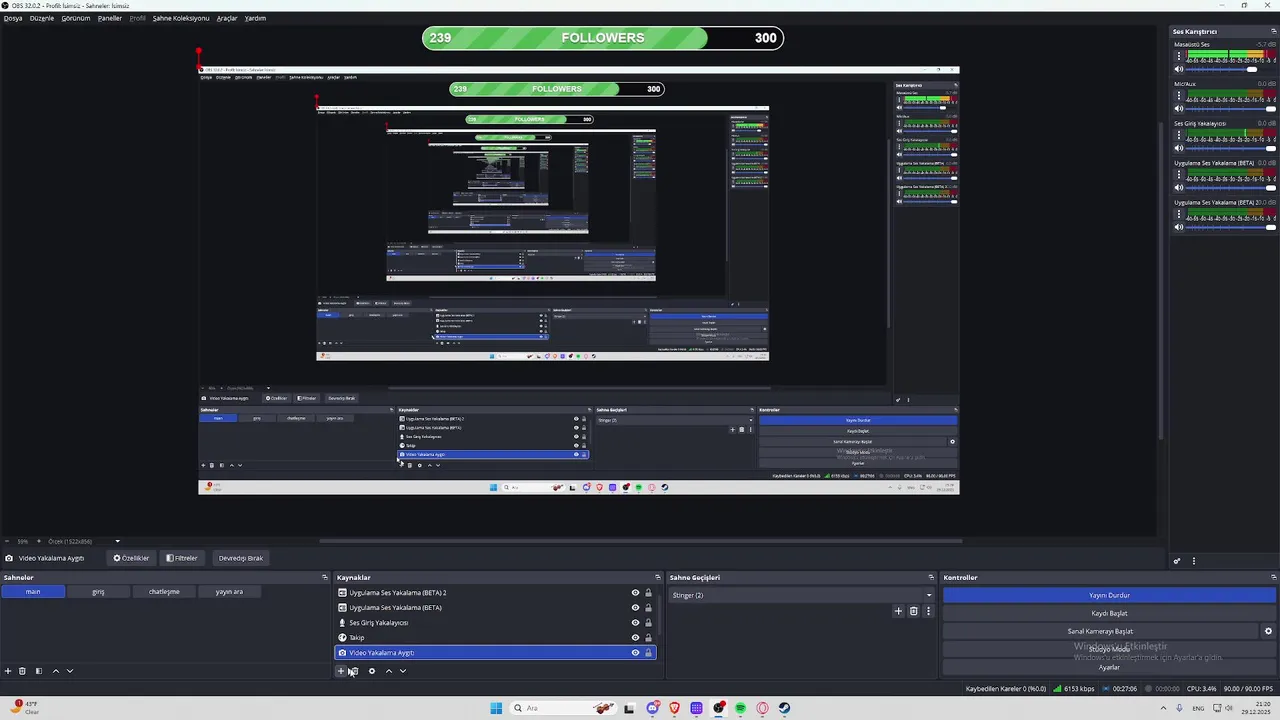Add a scene transition with plus icon
Screen dimensions: 1280x720
point(898,611)
